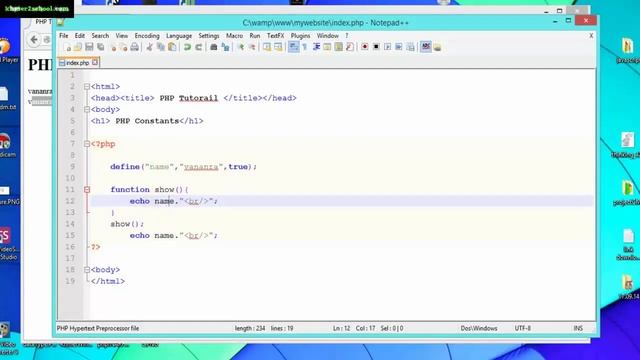Click the show(); call on line 14
Screen dimensions: 640x360
click(x=127, y=224)
